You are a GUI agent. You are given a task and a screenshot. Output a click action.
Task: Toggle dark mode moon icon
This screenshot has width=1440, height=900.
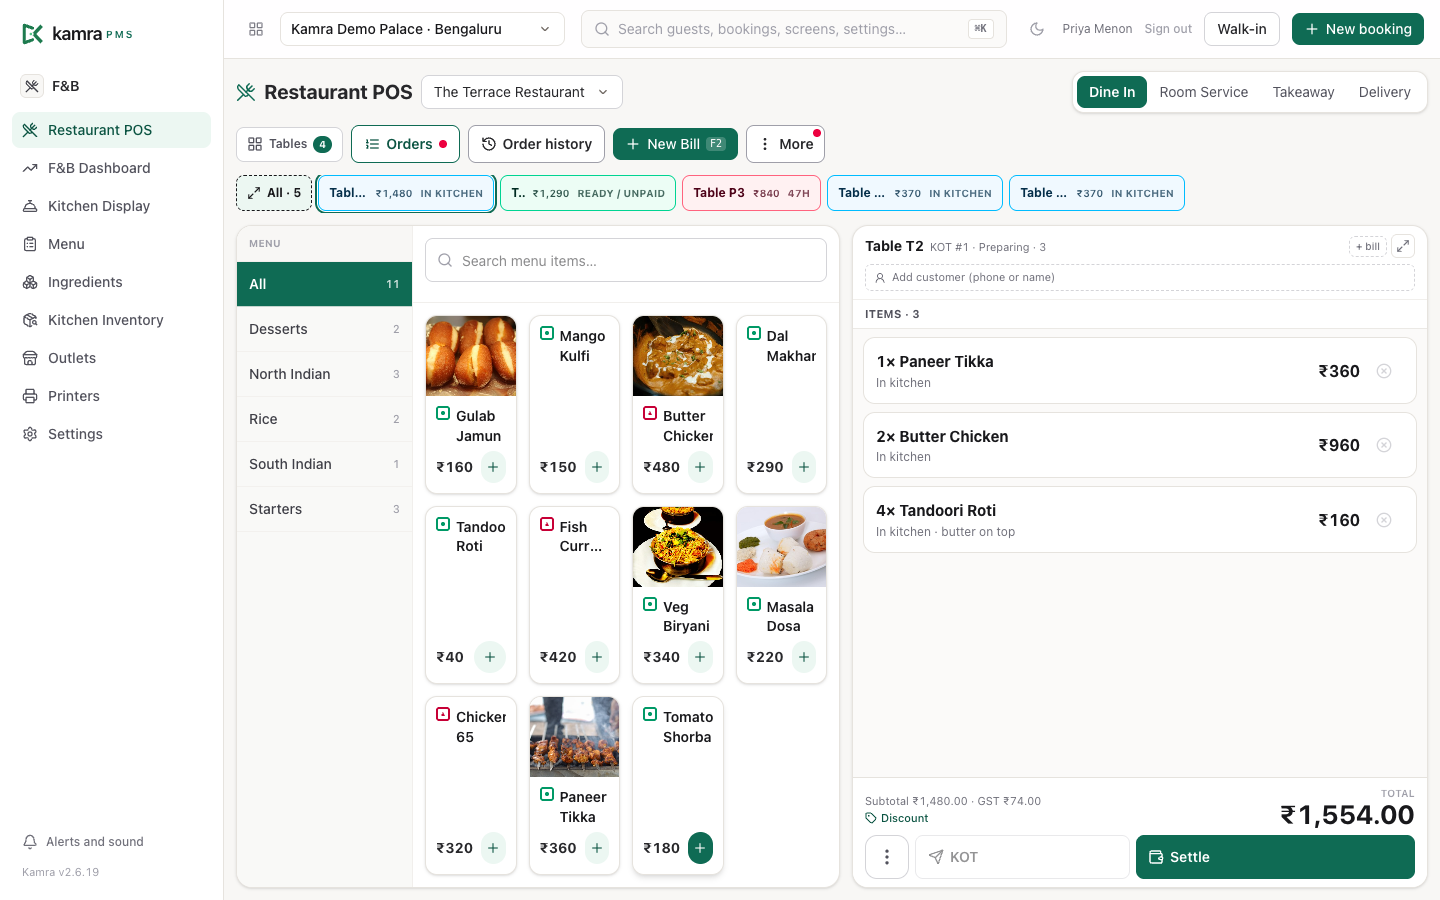1037,29
